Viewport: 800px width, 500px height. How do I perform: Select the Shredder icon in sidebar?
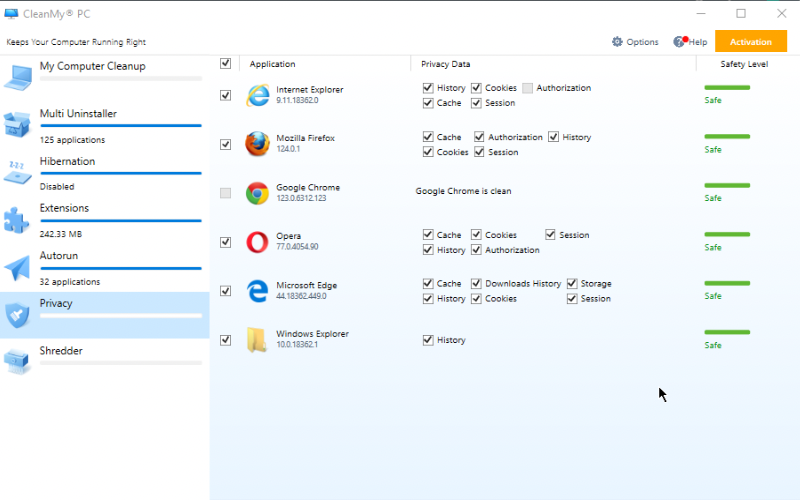pyautogui.click(x=17, y=361)
